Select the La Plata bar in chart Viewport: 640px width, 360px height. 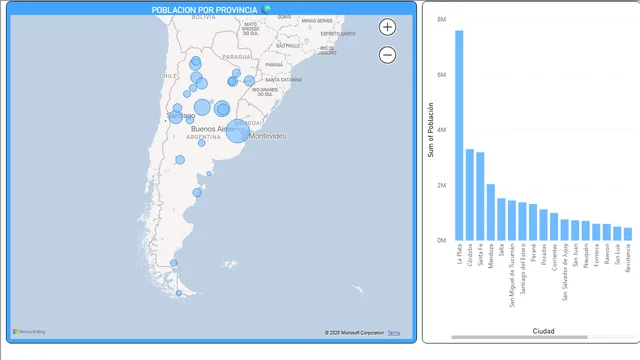click(459, 135)
